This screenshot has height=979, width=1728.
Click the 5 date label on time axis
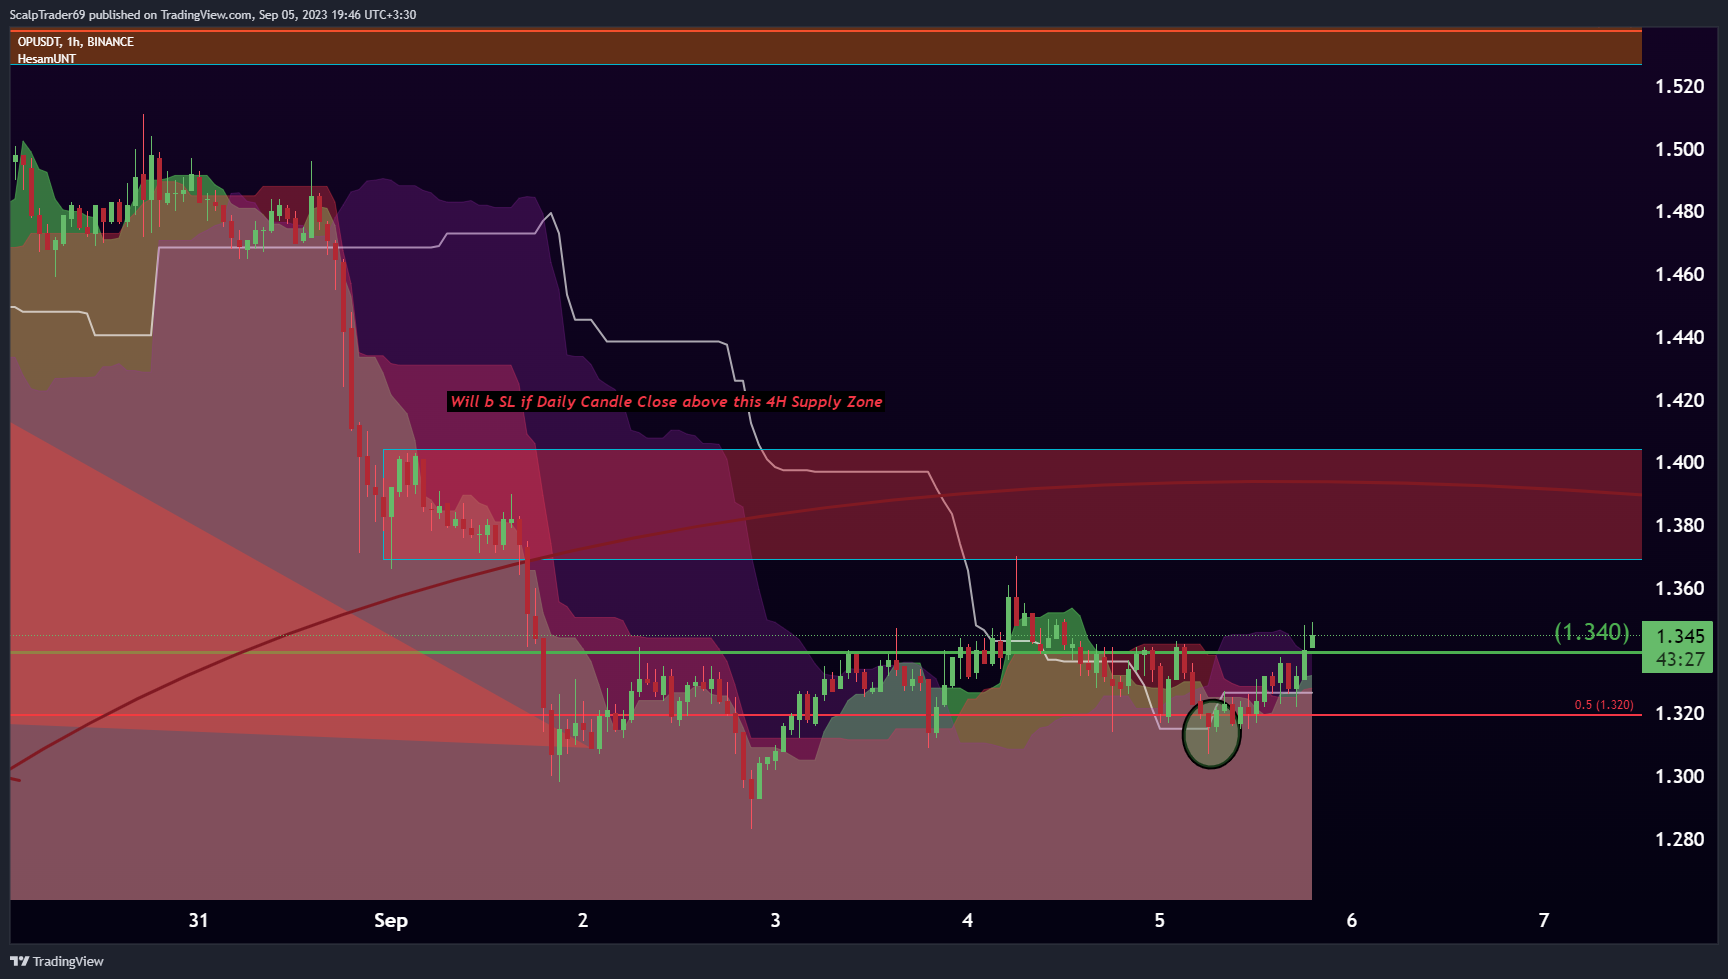tap(1159, 921)
